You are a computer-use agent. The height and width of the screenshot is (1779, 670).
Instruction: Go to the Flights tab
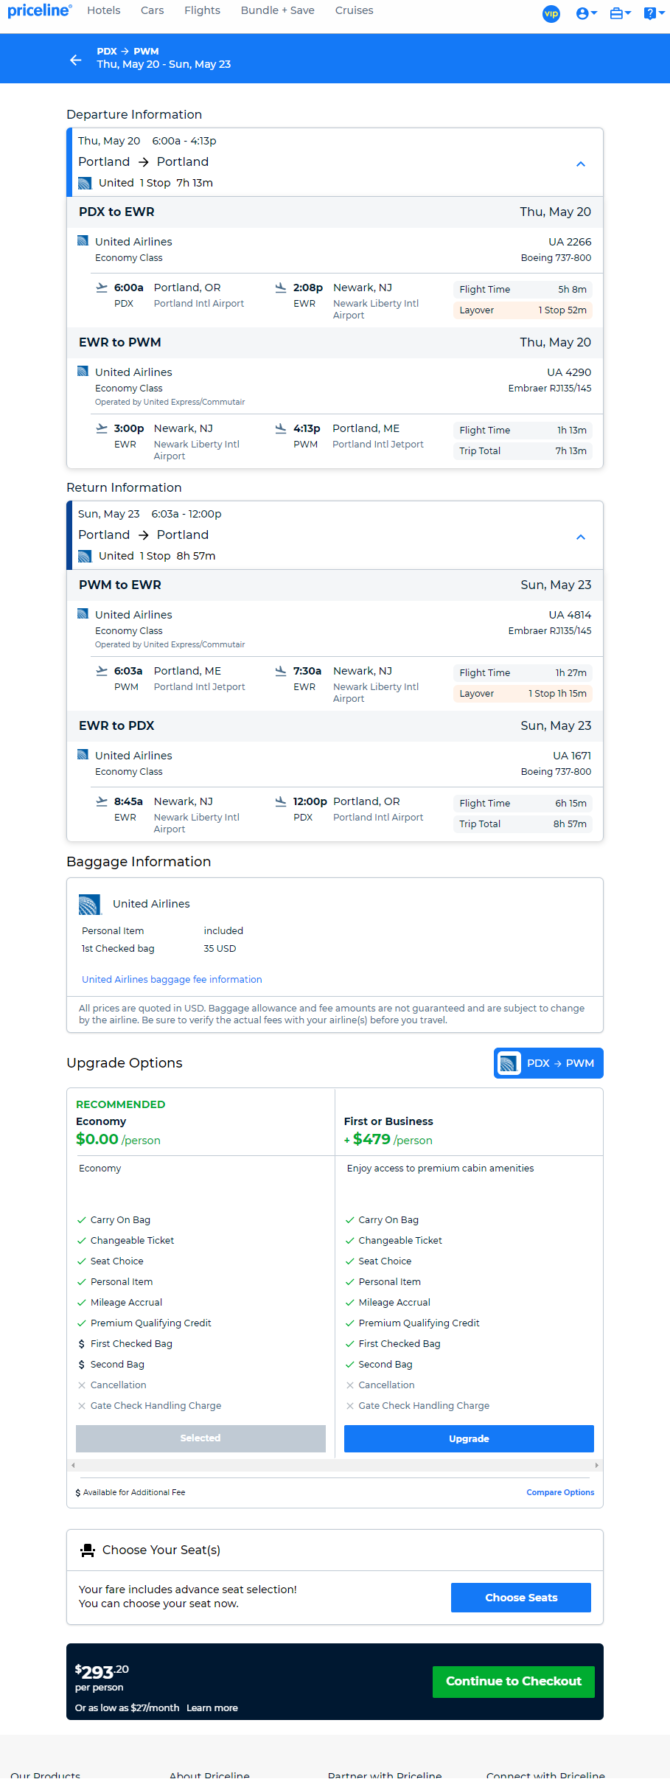tap(202, 10)
